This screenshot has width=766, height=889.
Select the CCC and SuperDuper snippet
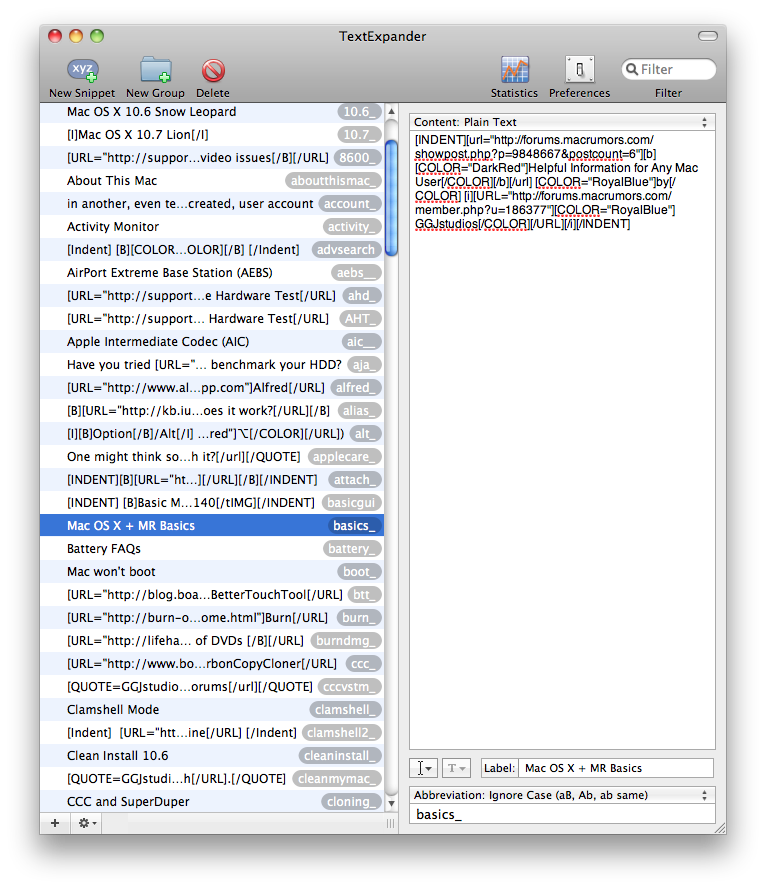(211, 802)
